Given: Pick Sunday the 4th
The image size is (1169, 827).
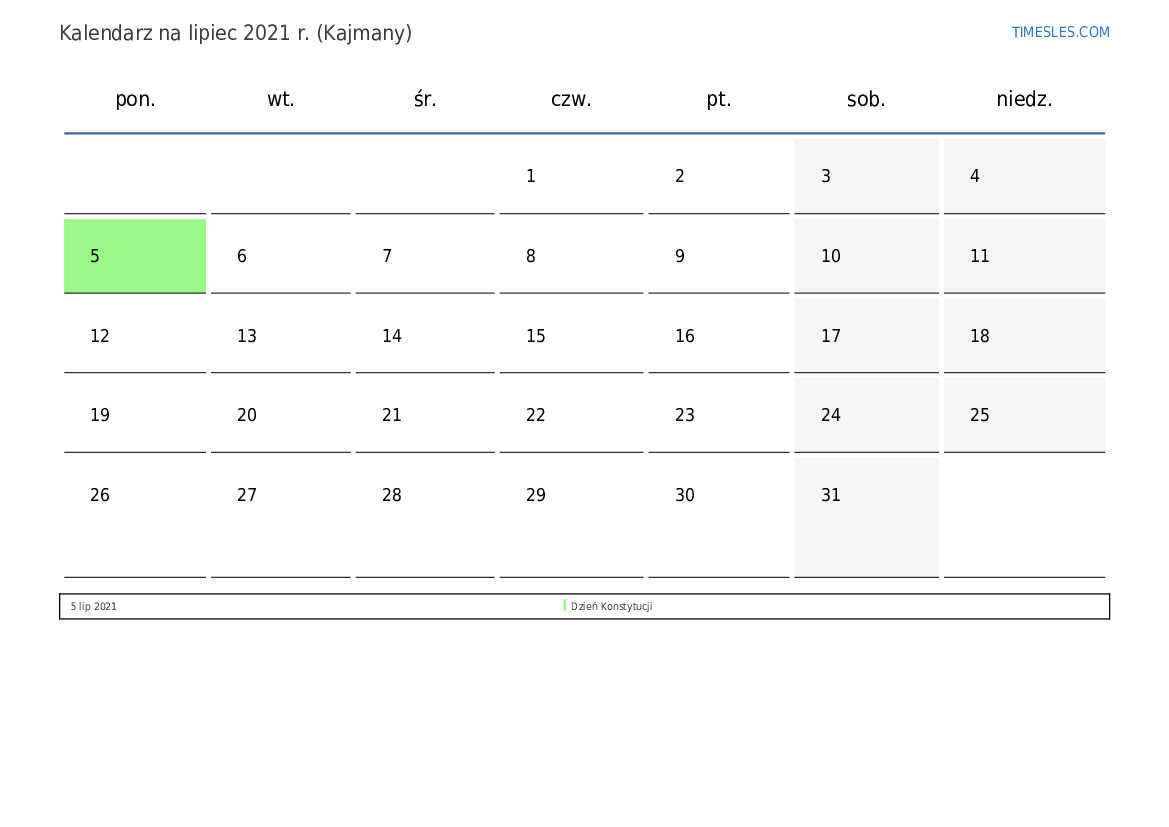Looking at the screenshot, I should (1024, 176).
